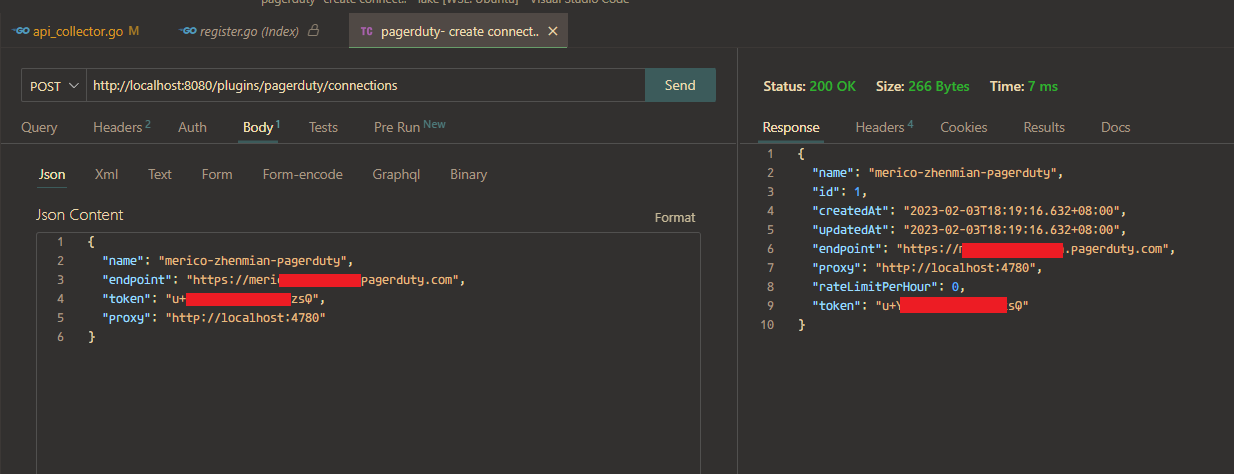Click the Size: 266 Bytes indicator

tap(923, 86)
